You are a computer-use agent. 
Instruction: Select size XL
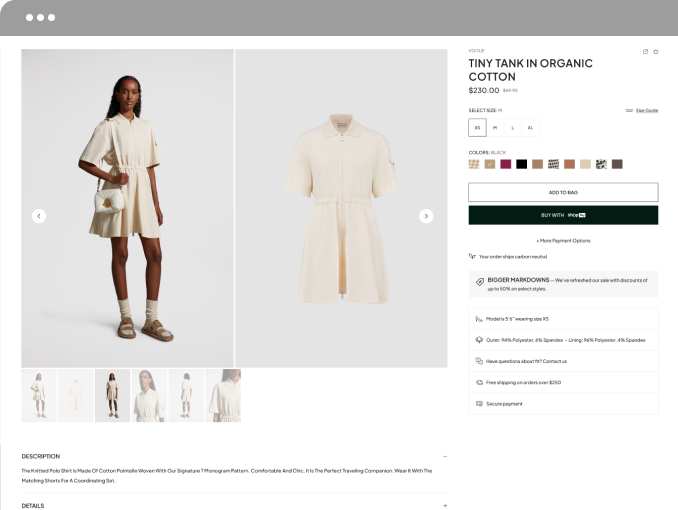pyautogui.click(x=530, y=128)
